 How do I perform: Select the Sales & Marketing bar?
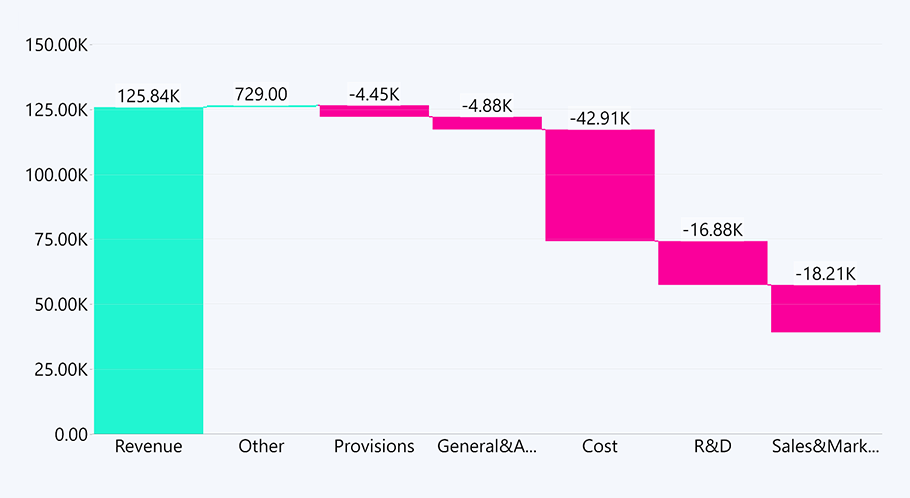pyautogui.click(x=826, y=308)
